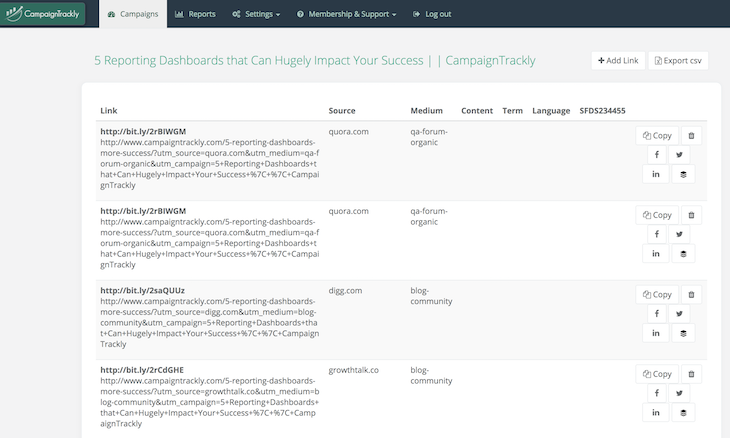
Task: Share first quora.com link on Facebook
Action: [656, 155]
